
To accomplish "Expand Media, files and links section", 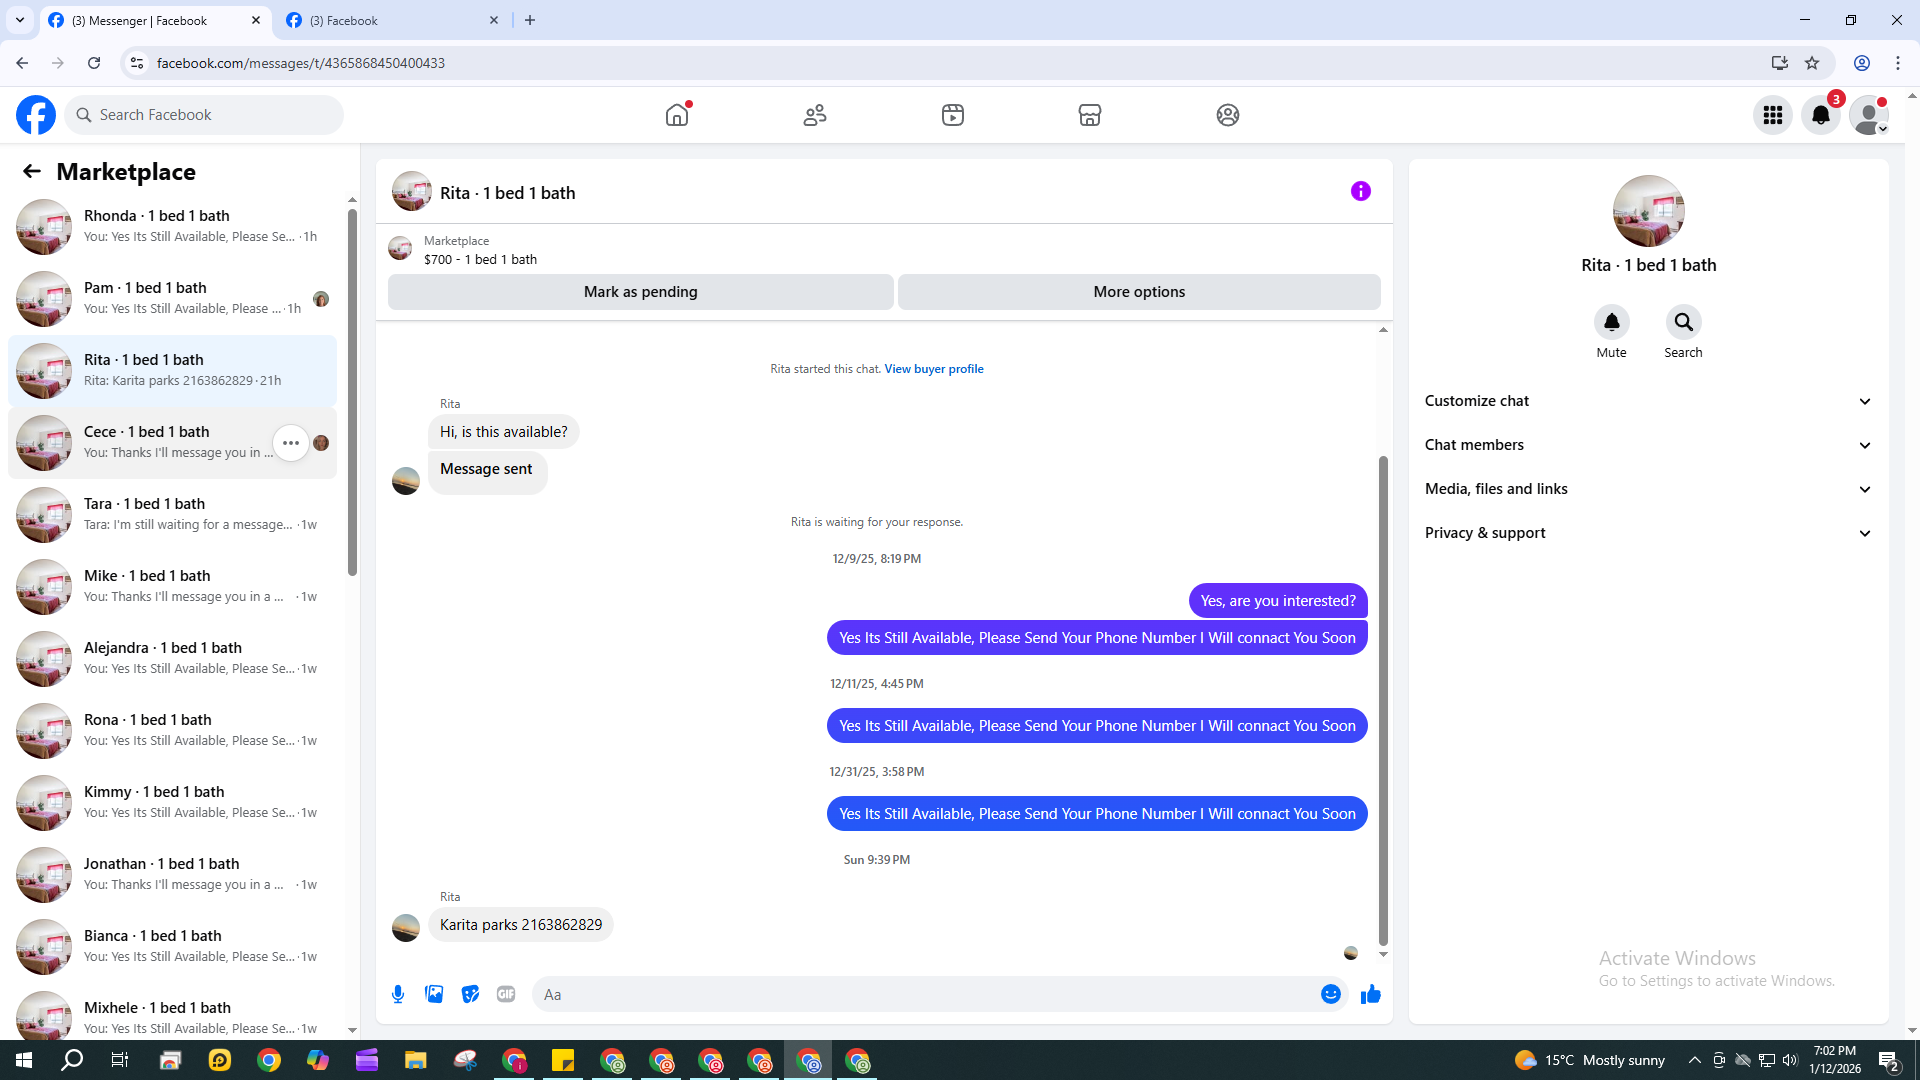I will (x=1647, y=489).
